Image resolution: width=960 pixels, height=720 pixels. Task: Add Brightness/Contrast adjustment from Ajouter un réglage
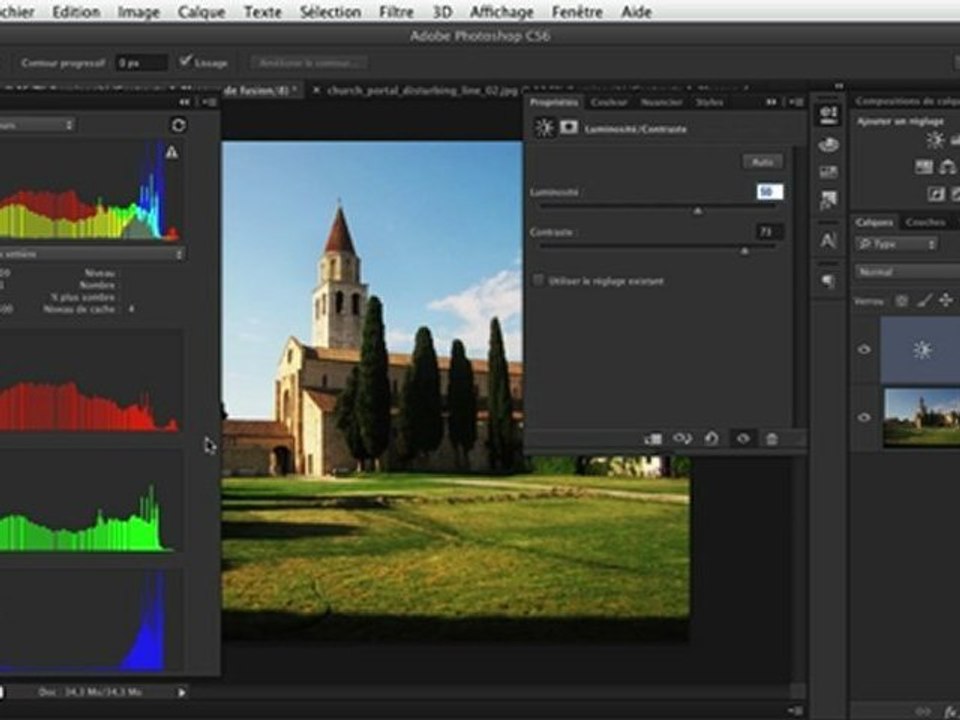(935, 140)
